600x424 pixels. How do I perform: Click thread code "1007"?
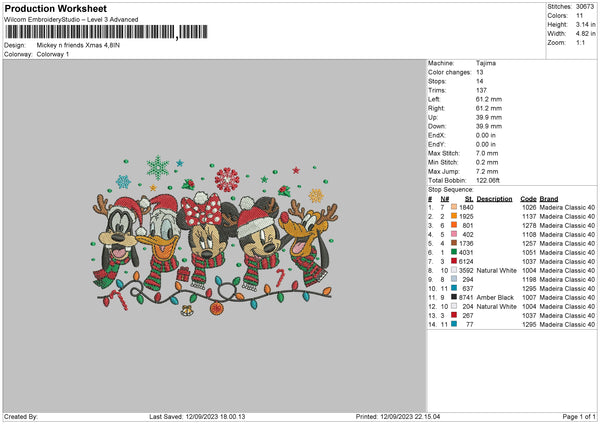click(x=529, y=297)
